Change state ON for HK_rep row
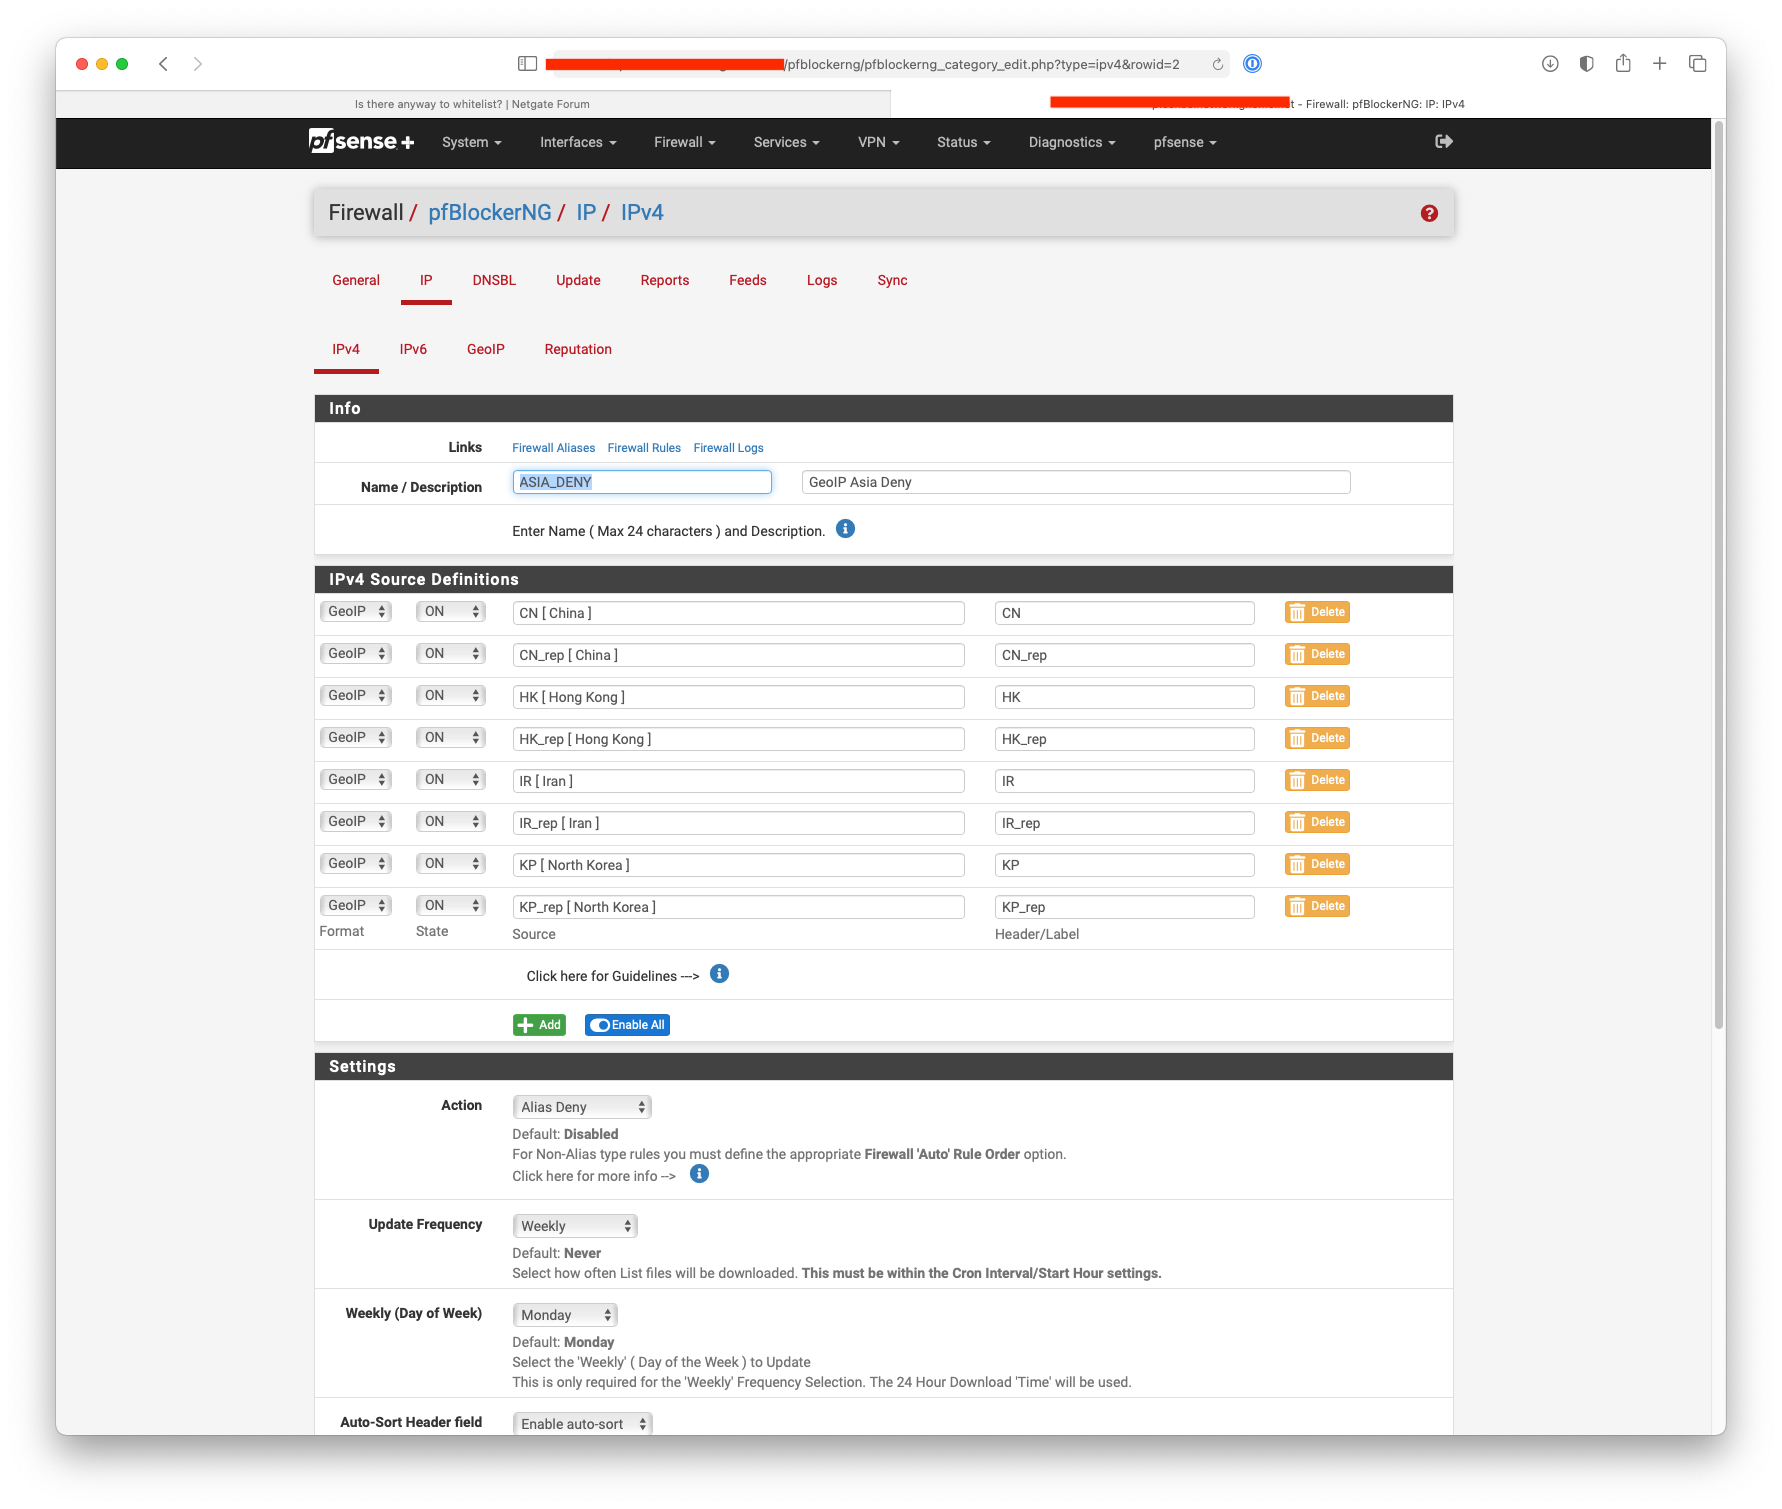Image resolution: width=1782 pixels, height=1509 pixels. (x=451, y=738)
